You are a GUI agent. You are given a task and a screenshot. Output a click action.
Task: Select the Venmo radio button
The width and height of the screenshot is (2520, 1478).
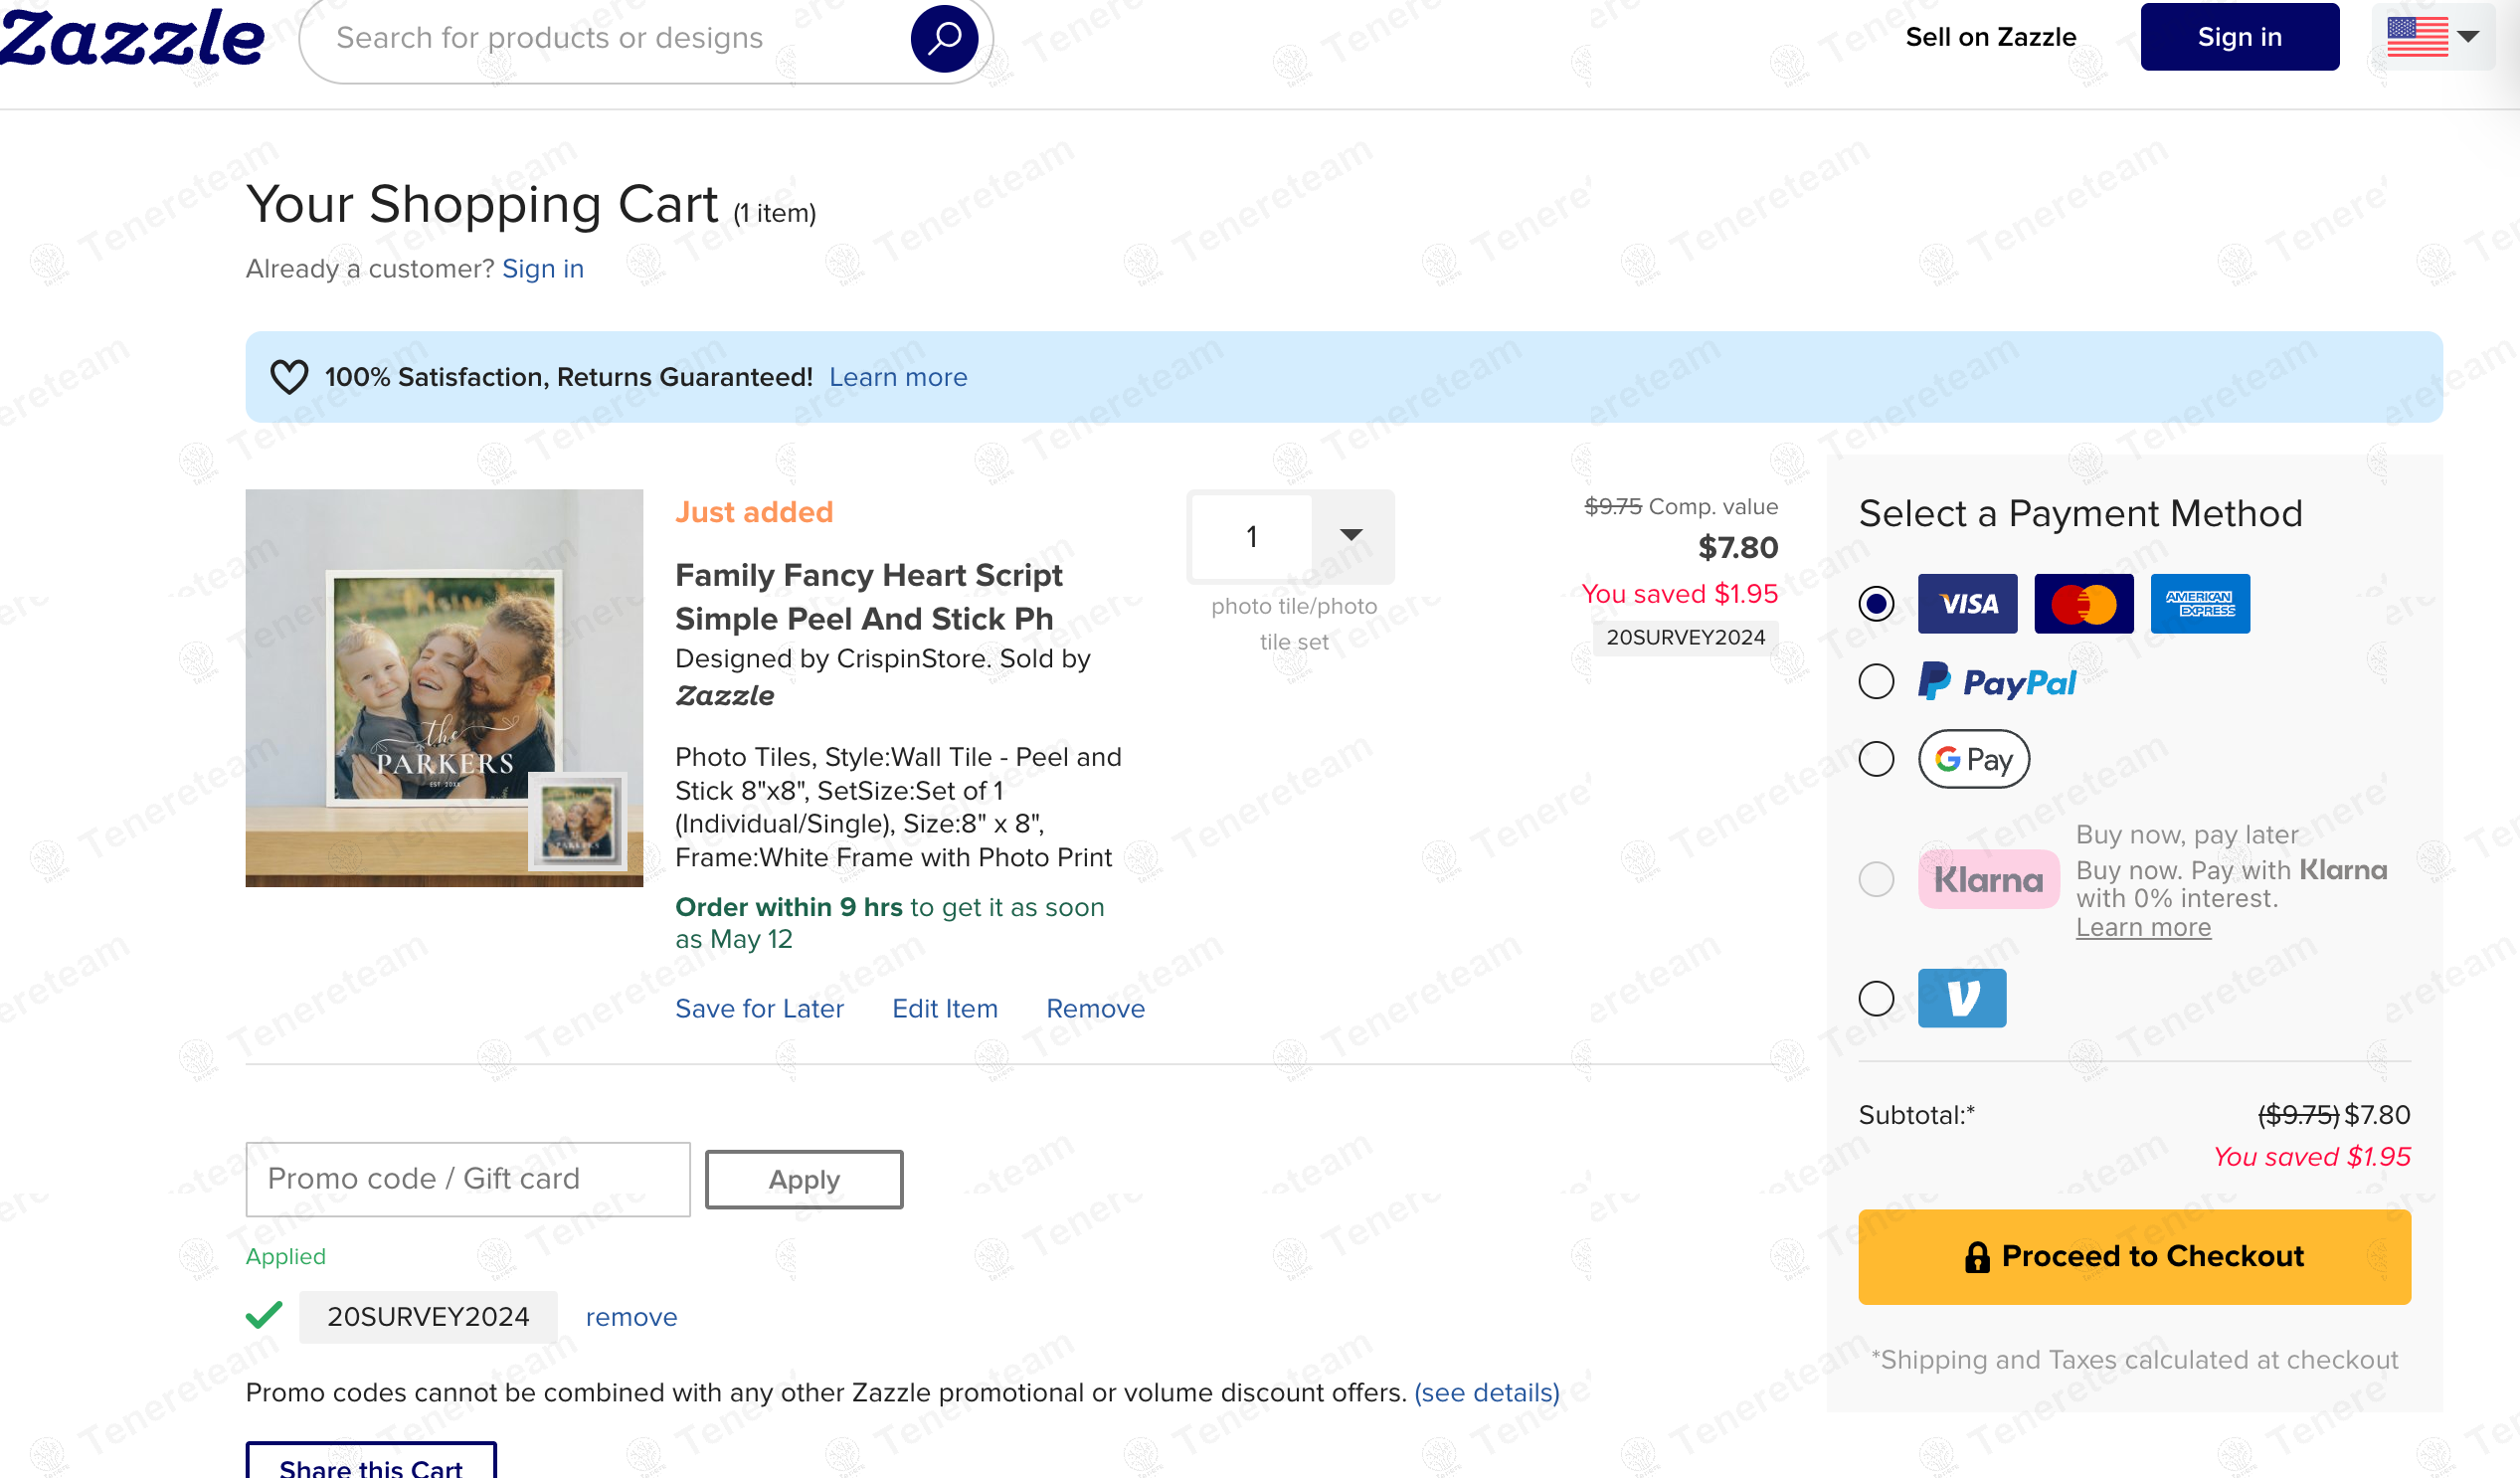pyautogui.click(x=1876, y=997)
